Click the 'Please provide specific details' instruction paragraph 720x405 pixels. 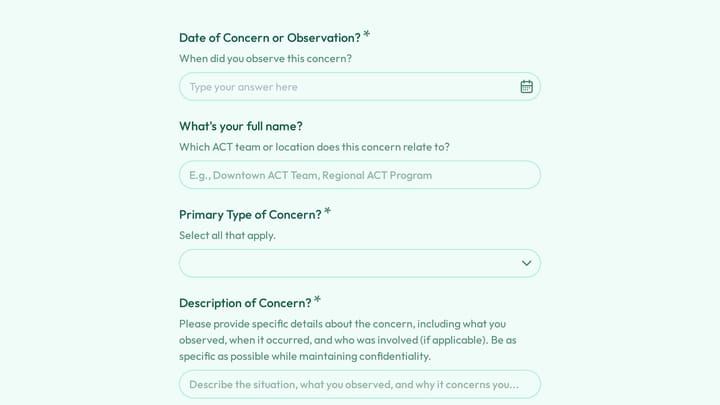coord(348,340)
